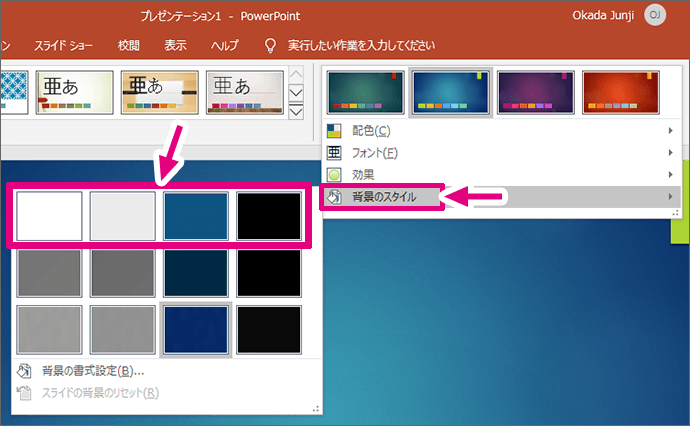Screen dimensions: 690x426
Task: Open the 背景のスタイル submenu
Action: click(x=502, y=197)
